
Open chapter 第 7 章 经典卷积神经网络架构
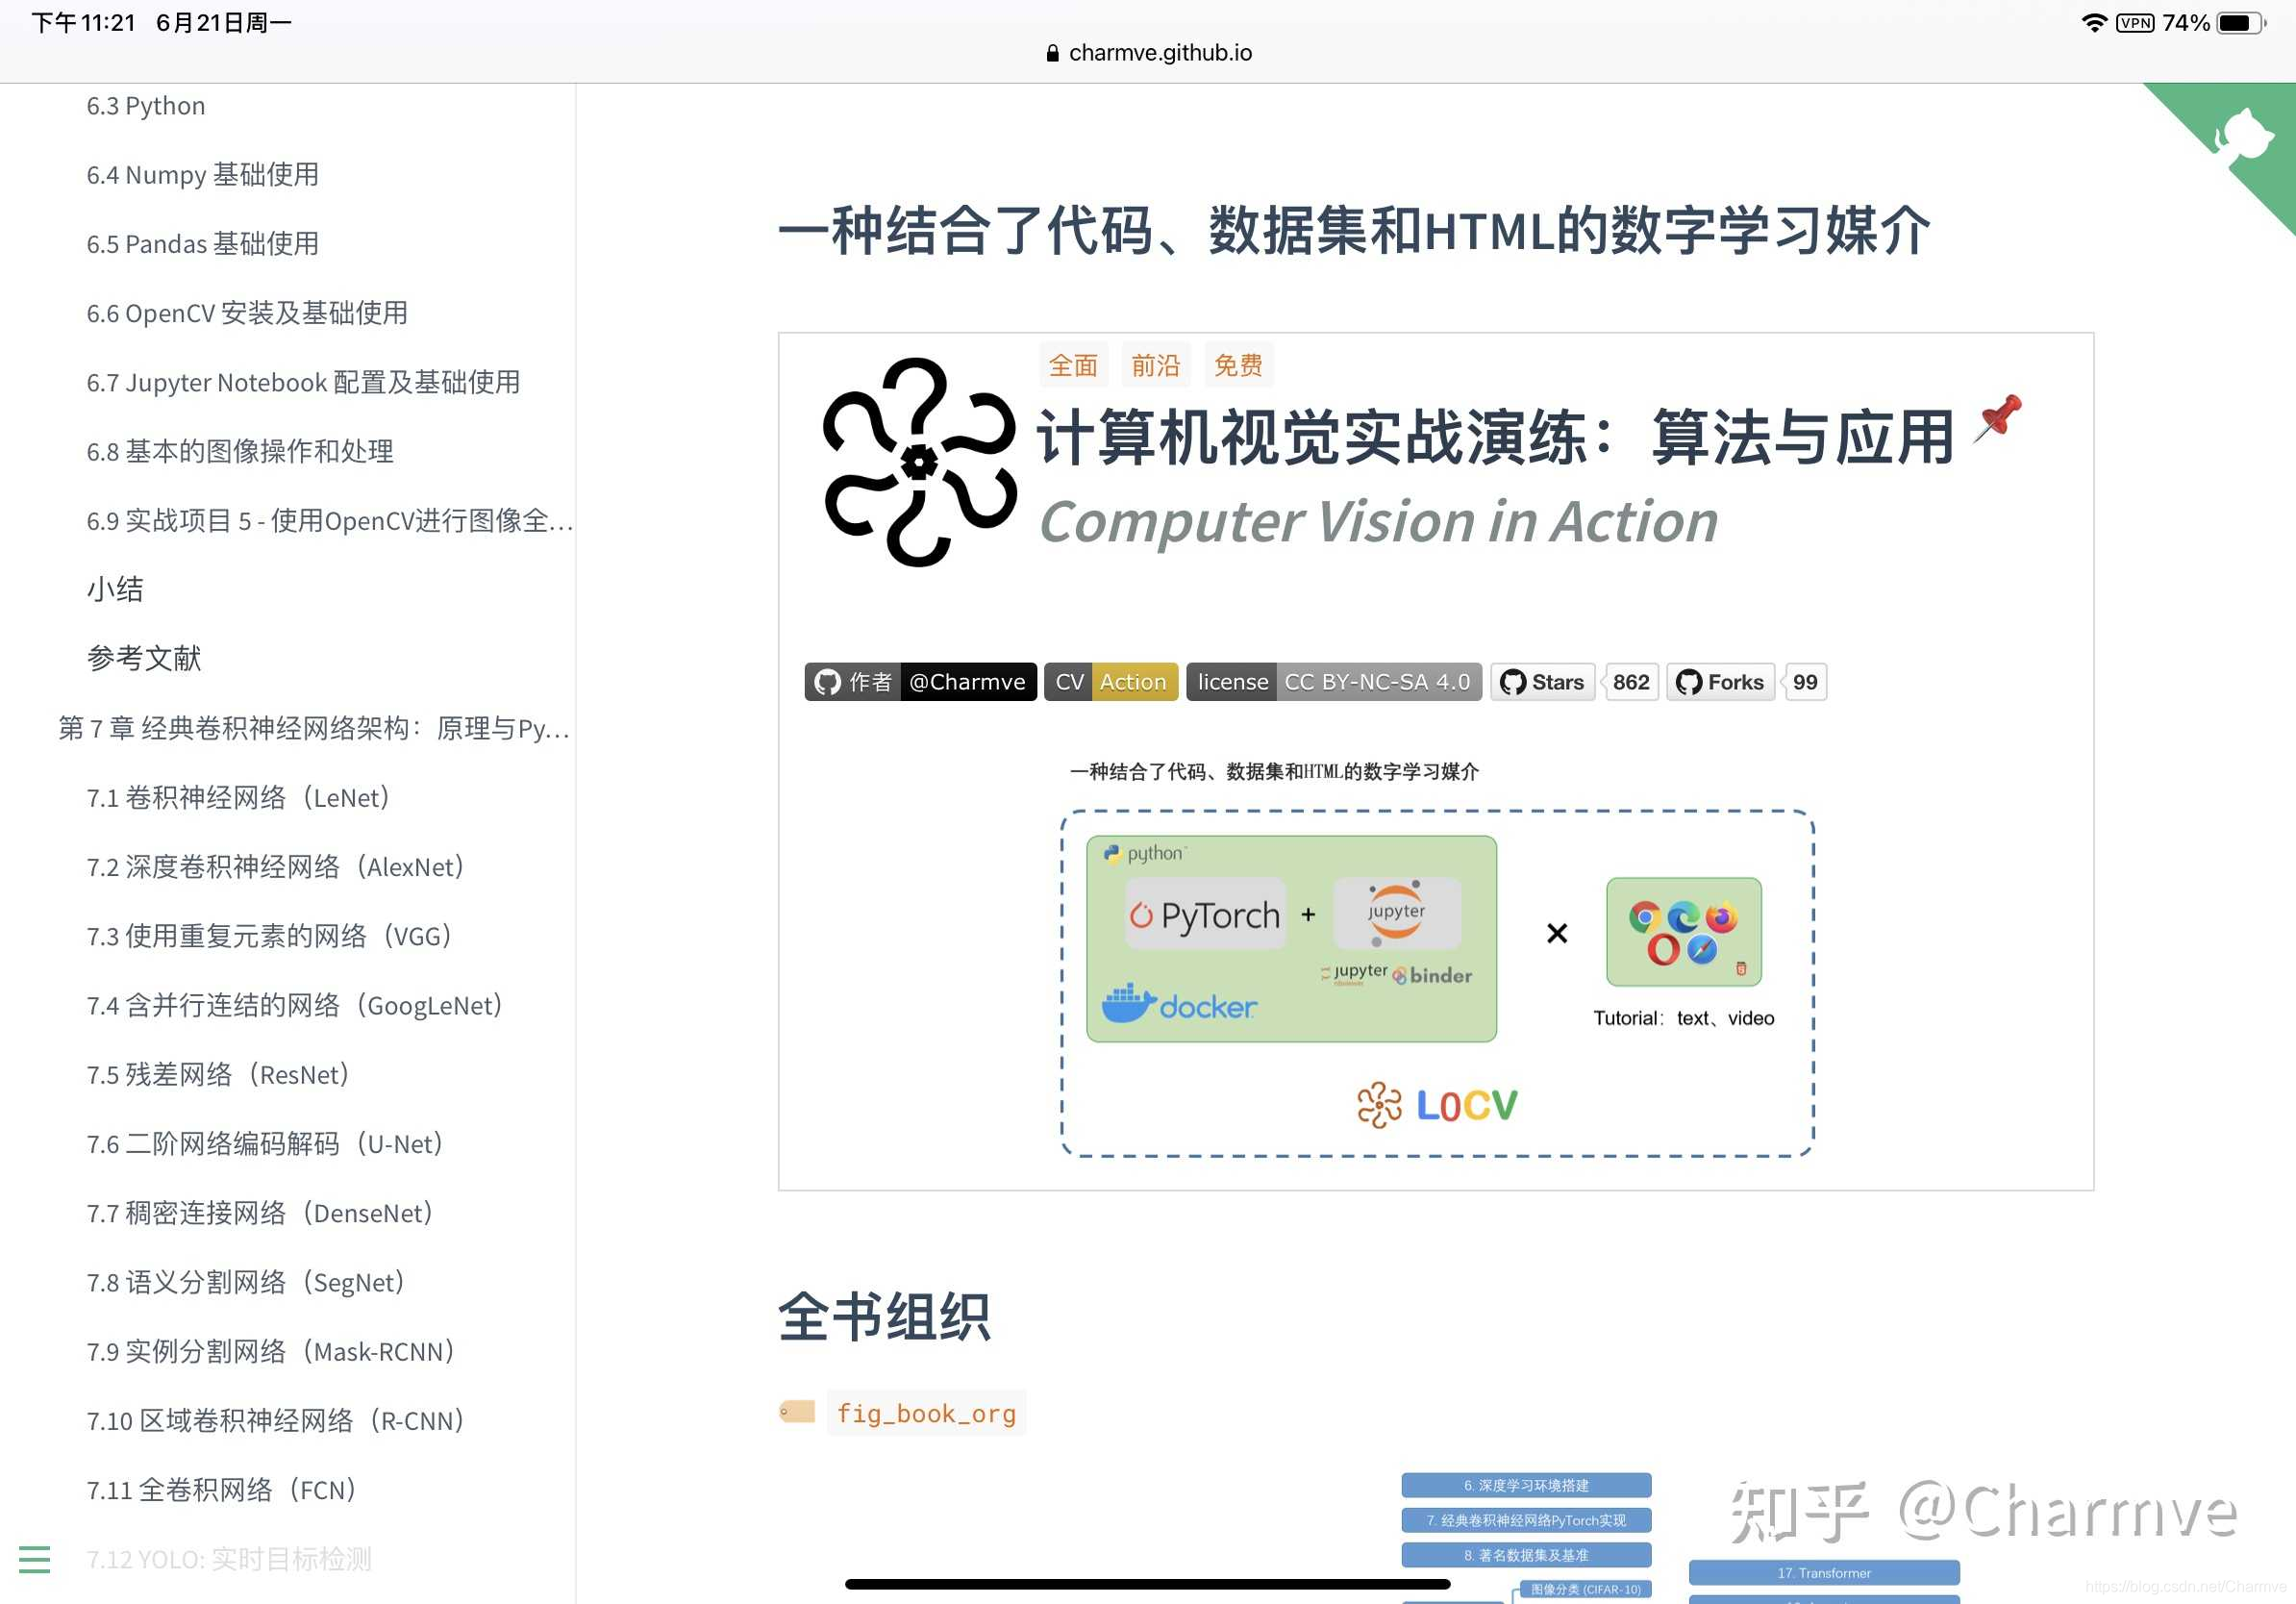[x=314, y=728]
